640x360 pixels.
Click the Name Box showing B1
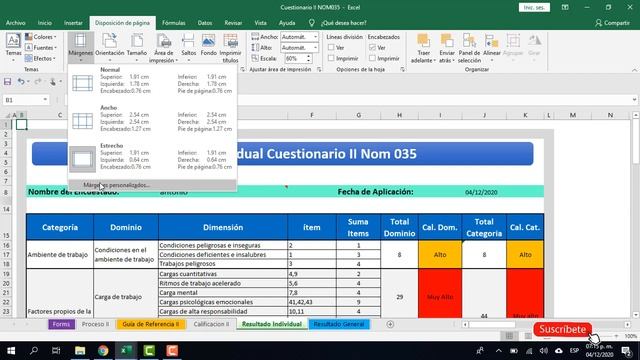(x=22, y=100)
